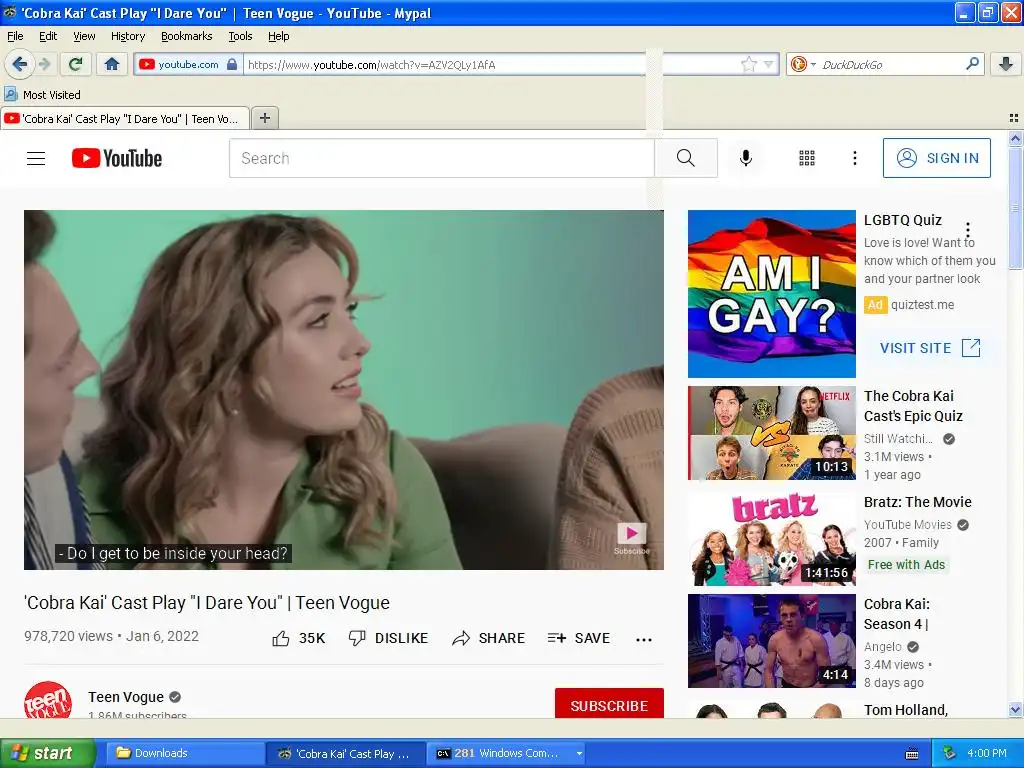Bookmark this page with the star icon
The width and height of the screenshot is (1024, 768).
(748, 64)
